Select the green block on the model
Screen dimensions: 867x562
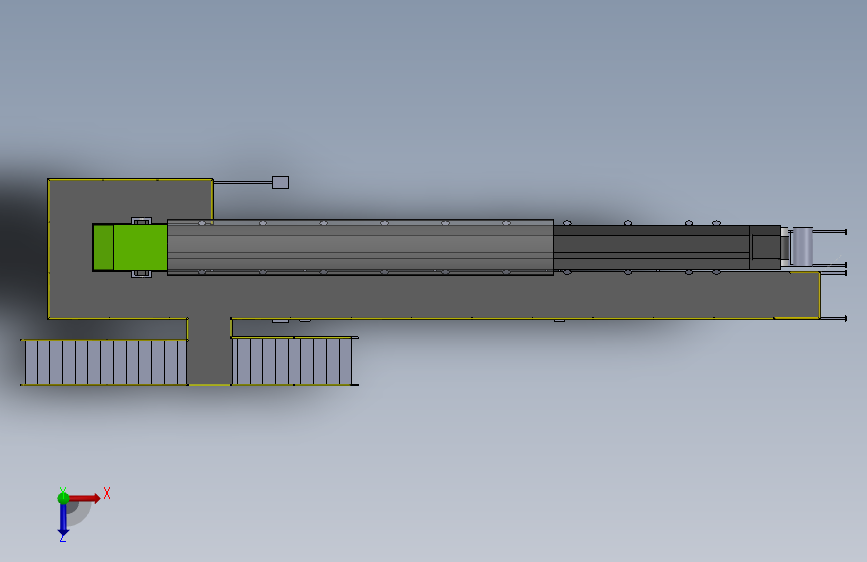pyautogui.click(x=130, y=247)
